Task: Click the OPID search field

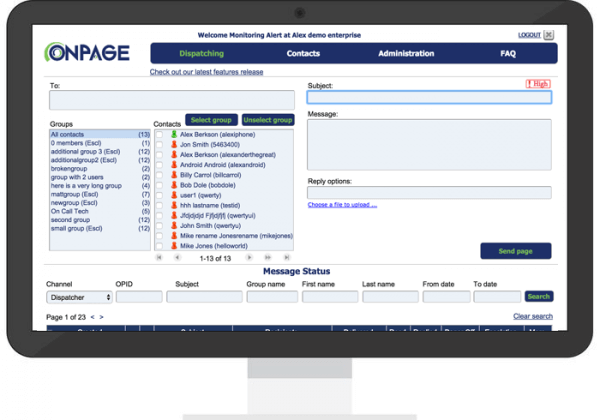Action: [x=139, y=297]
